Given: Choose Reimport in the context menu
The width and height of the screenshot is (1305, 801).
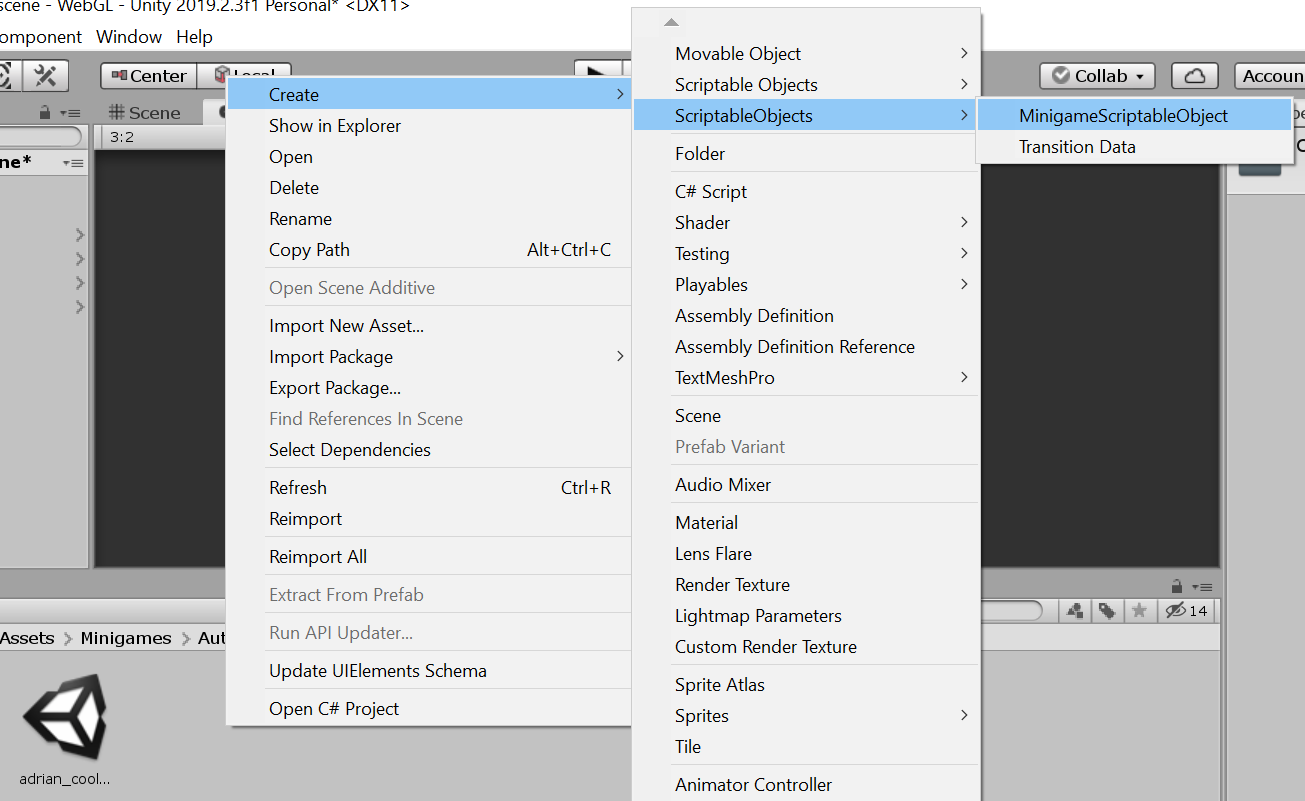Looking at the screenshot, I should tap(429, 519).
